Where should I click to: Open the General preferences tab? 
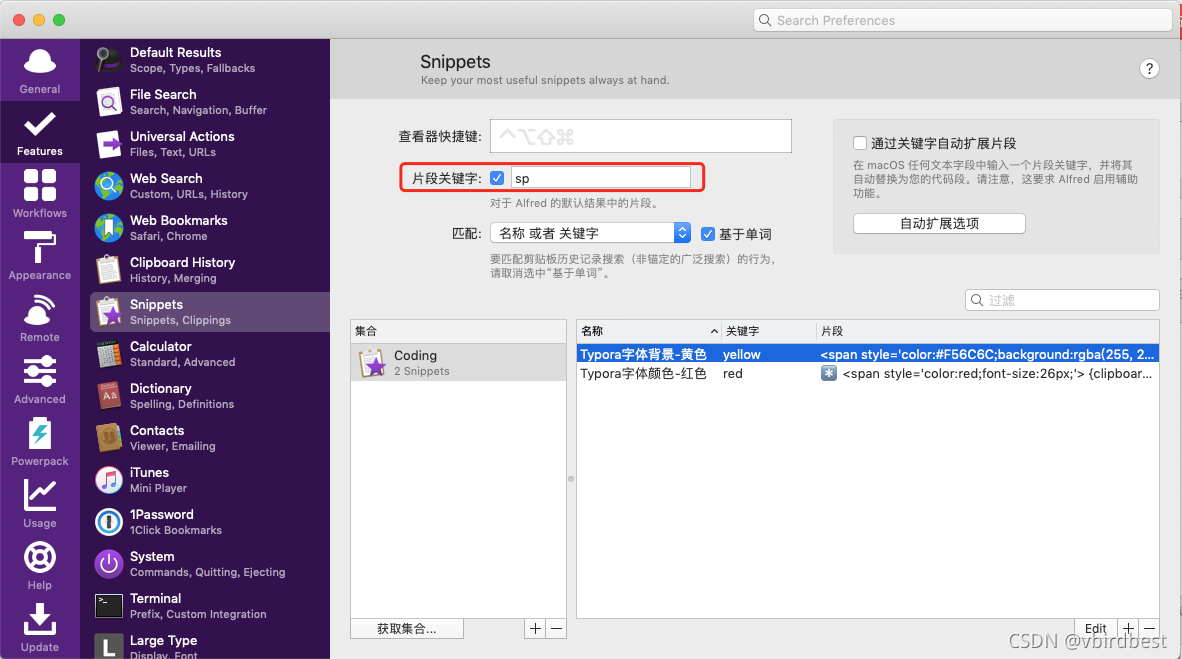point(39,70)
